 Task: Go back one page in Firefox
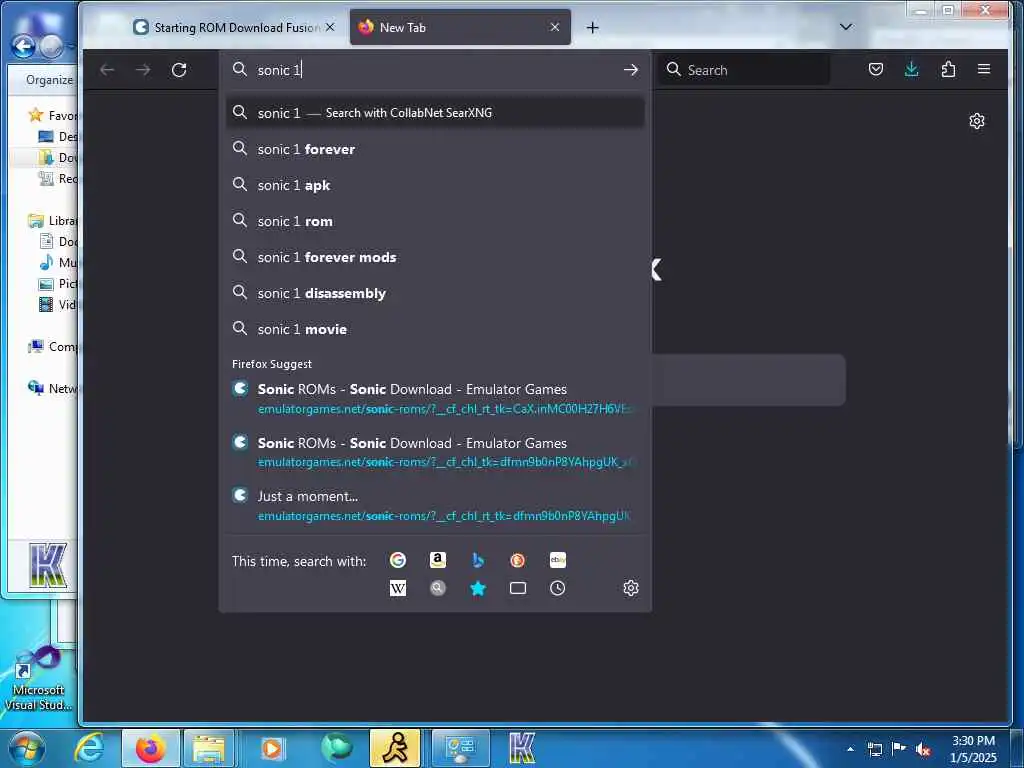[107, 70]
